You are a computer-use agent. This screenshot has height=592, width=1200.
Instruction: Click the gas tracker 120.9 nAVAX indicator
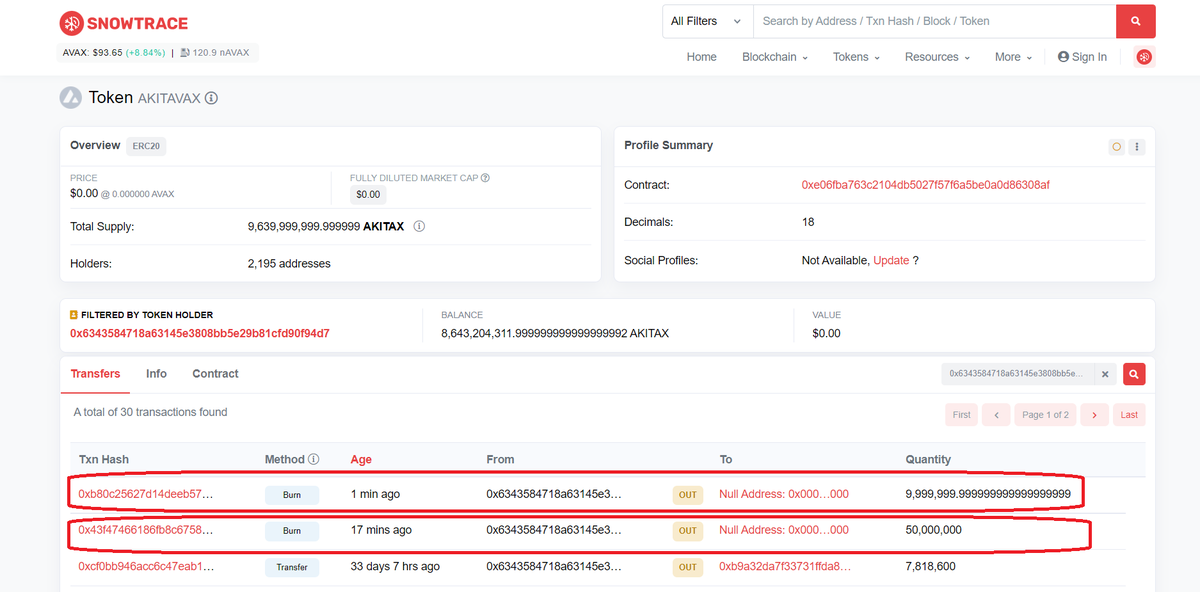[x=216, y=53]
